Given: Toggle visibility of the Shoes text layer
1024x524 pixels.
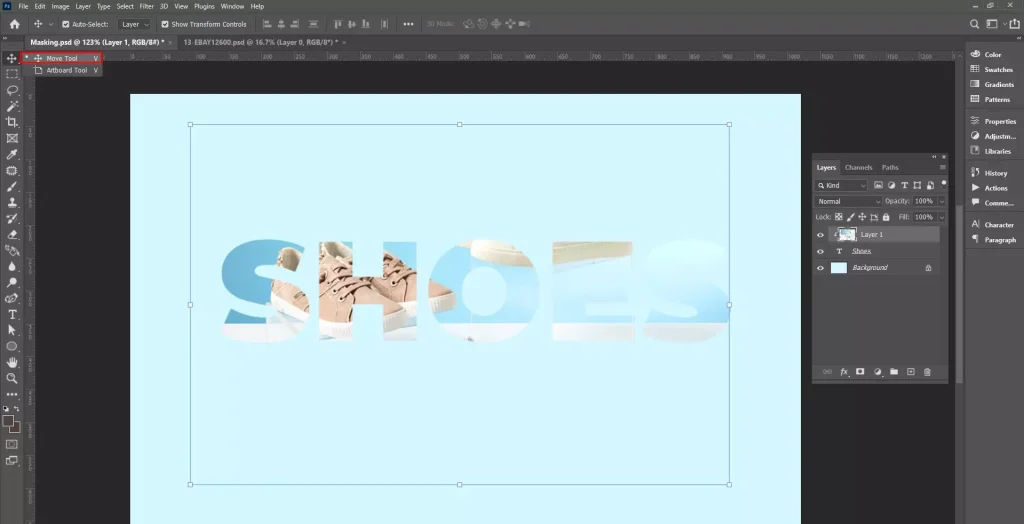Looking at the screenshot, I should click(x=820, y=251).
